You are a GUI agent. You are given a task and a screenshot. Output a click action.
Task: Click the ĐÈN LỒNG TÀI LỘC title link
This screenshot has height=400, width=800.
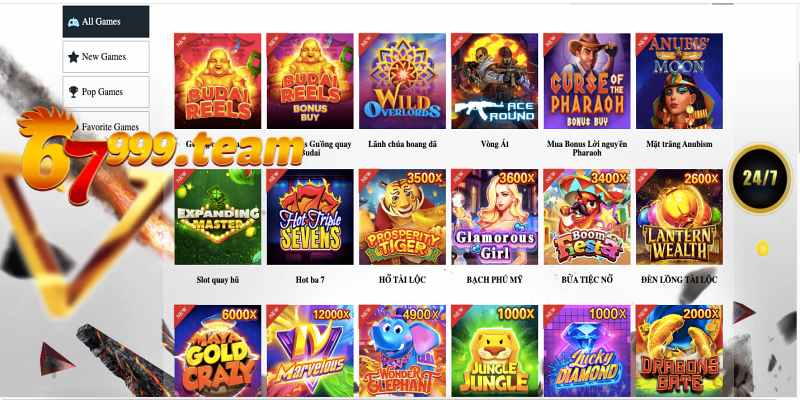click(x=679, y=280)
